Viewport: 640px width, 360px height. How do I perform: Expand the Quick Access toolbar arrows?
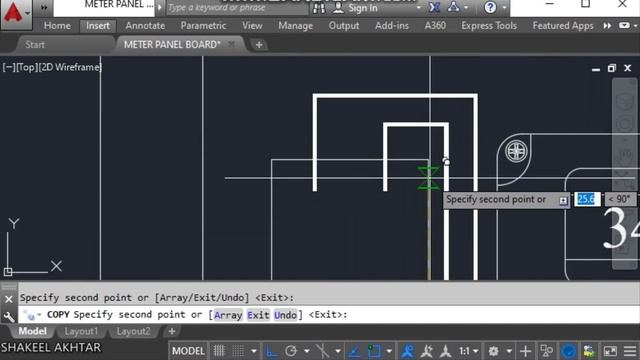click(44, 7)
